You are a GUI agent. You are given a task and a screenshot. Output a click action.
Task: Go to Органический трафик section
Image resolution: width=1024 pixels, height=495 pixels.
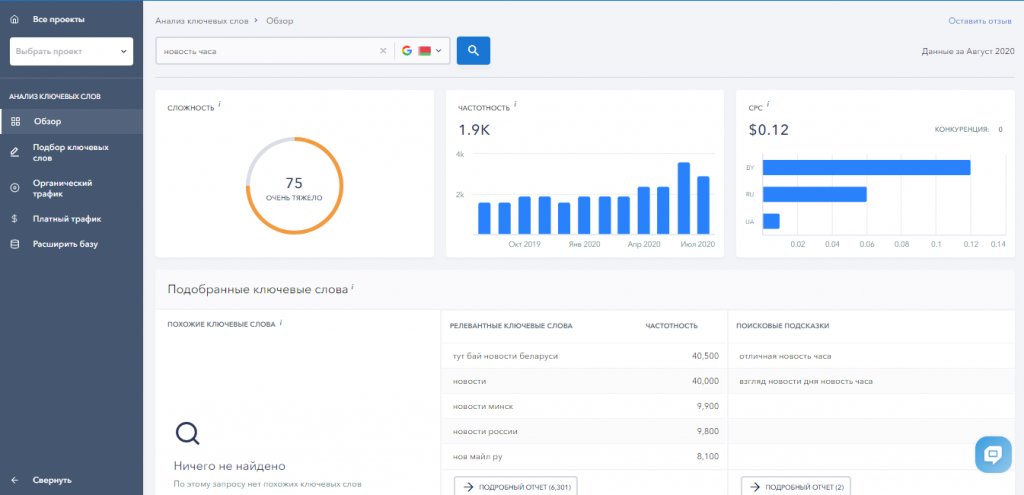[x=62, y=188]
